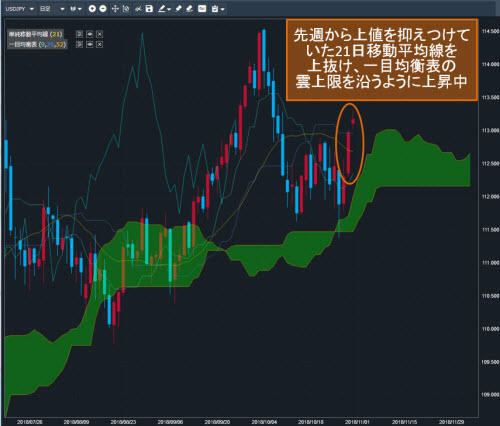The width and height of the screenshot is (500, 426).
Task: Click the 2018/10/04 date on the time axis
Action: 264,422
